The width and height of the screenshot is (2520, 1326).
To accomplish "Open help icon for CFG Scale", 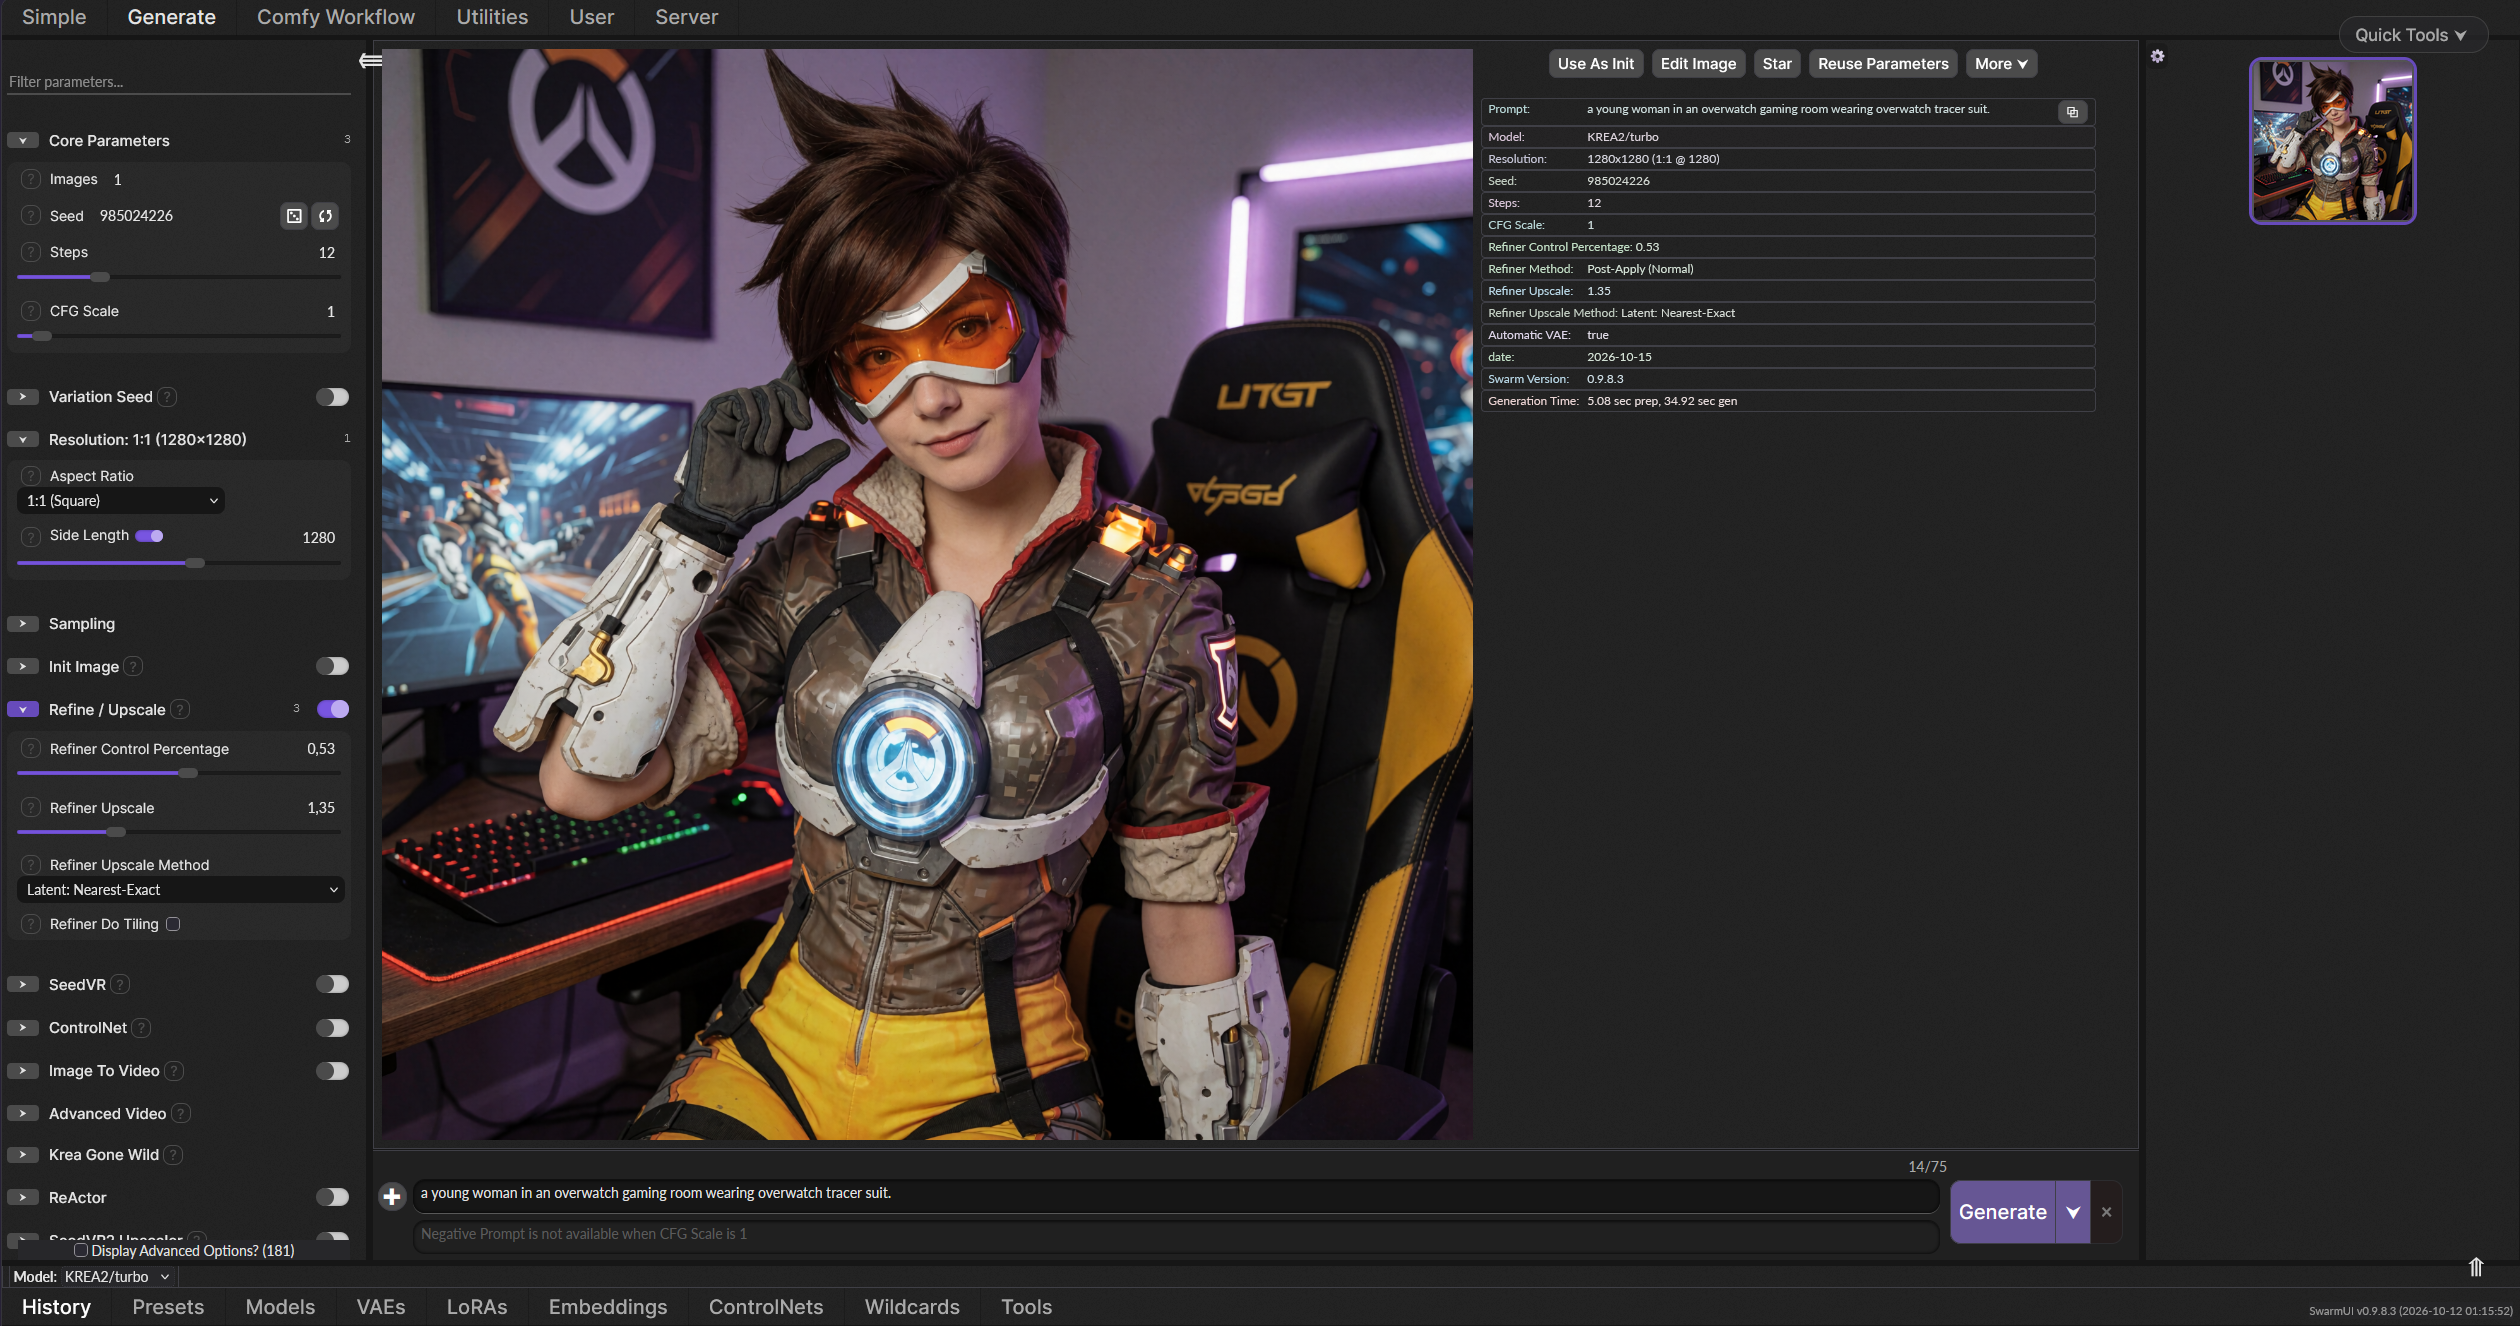I will pos(31,311).
